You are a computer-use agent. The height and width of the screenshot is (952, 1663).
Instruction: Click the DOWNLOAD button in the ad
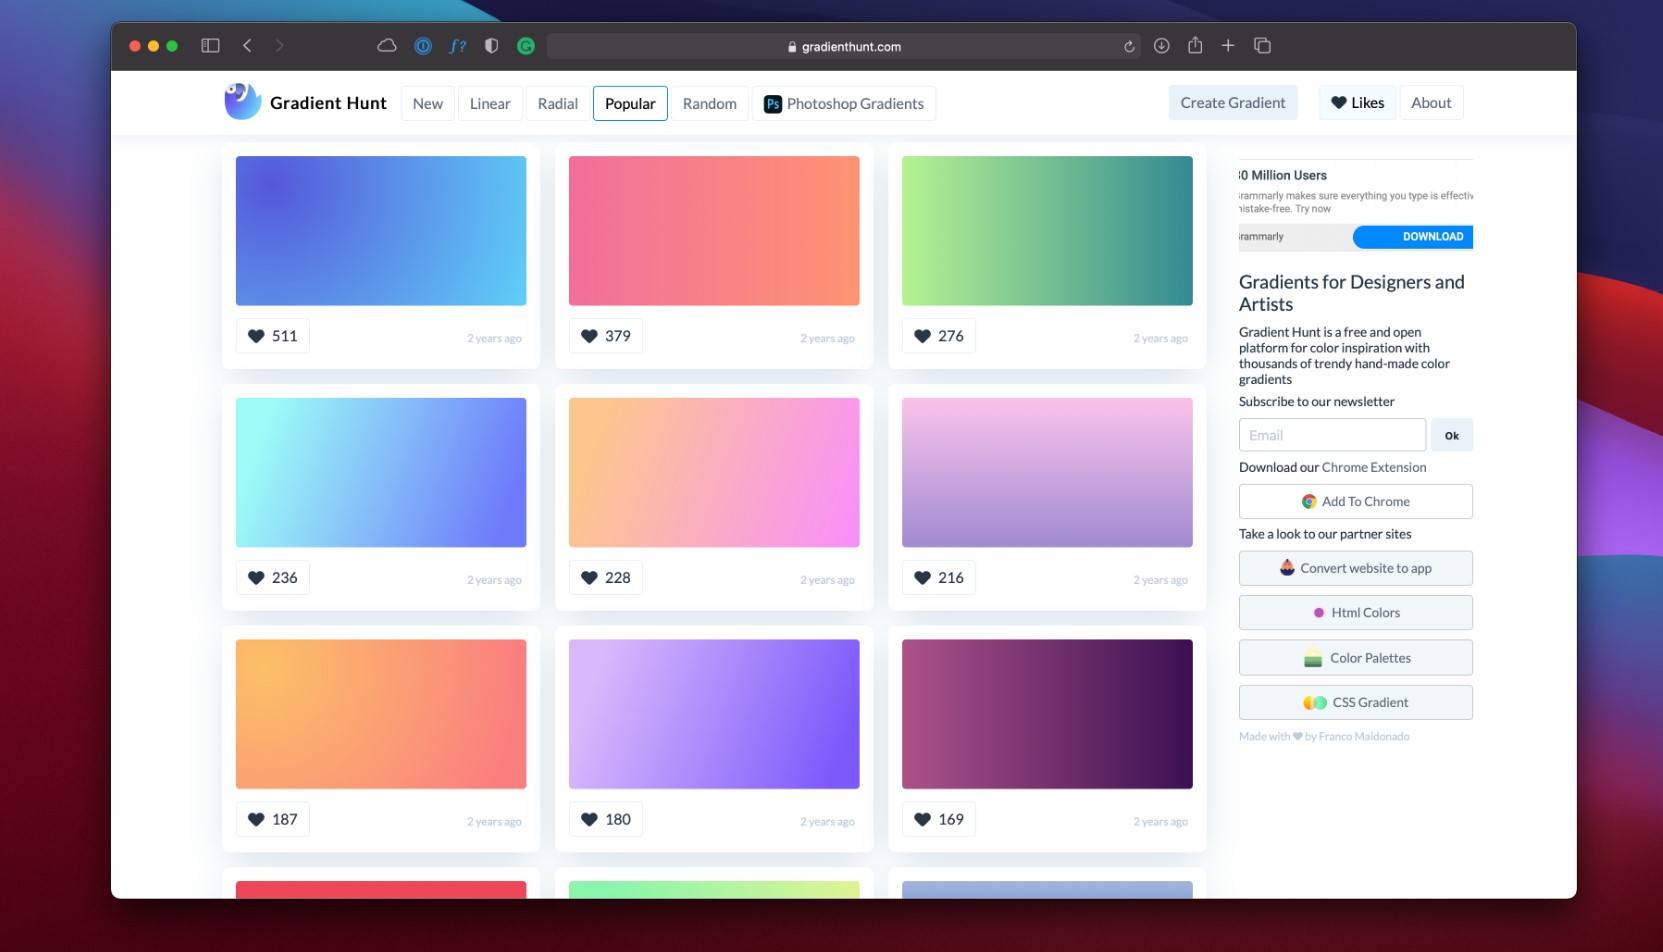click(1413, 237)
